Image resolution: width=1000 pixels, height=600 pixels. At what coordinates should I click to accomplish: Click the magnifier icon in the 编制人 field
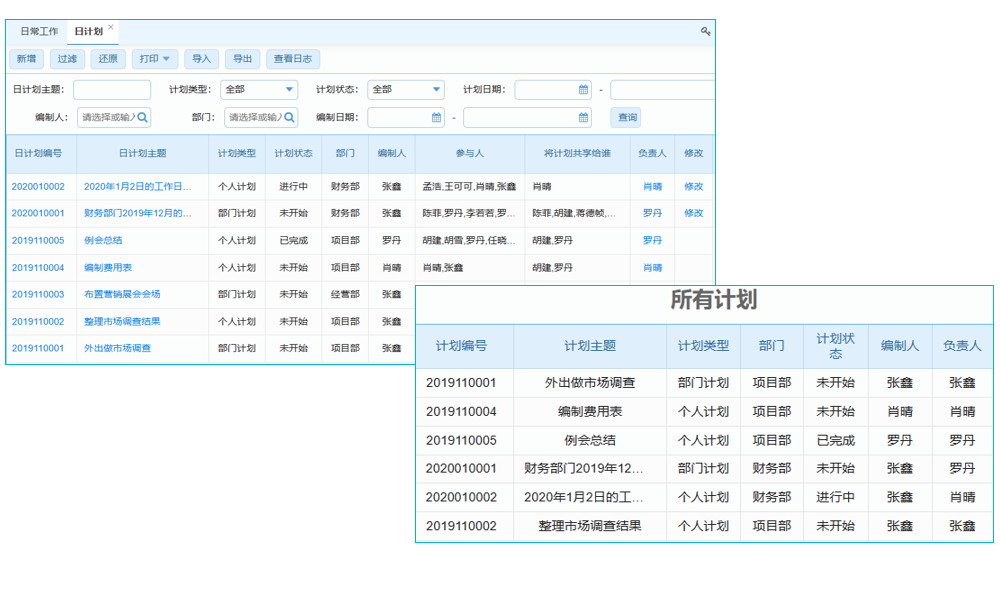click(143, 117)
